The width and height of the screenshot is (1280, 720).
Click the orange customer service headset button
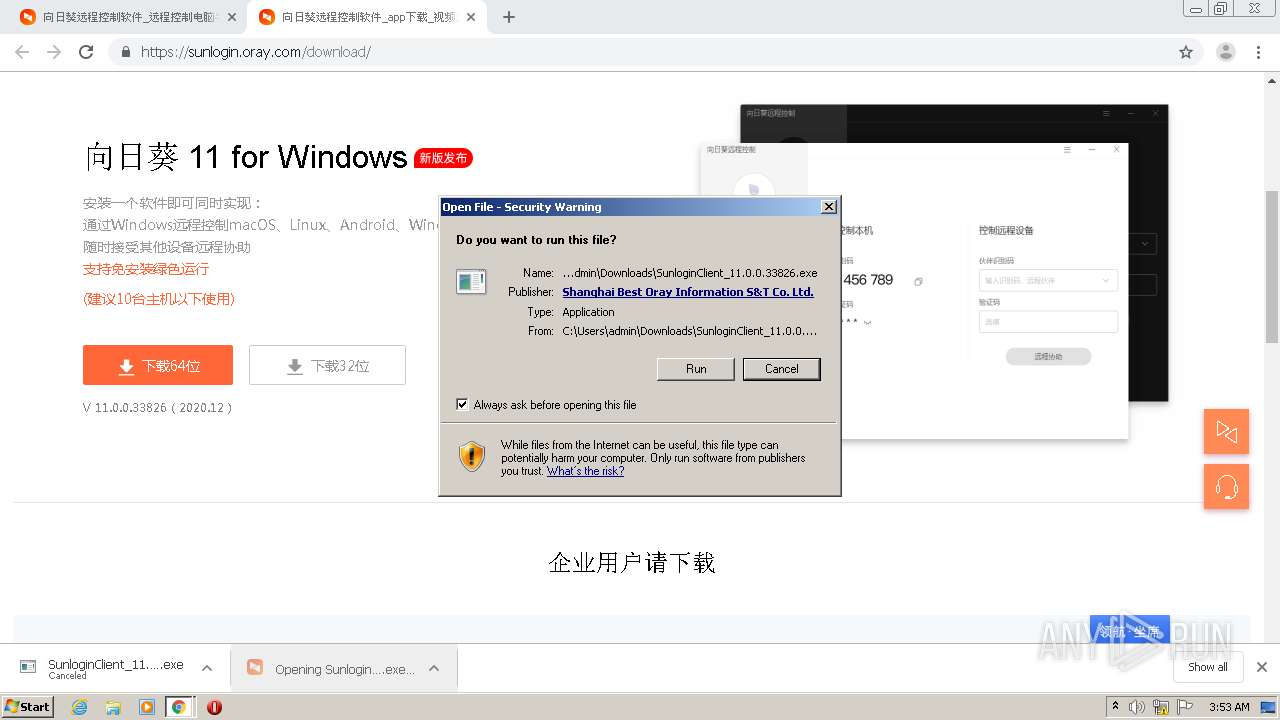point(1226,487)
